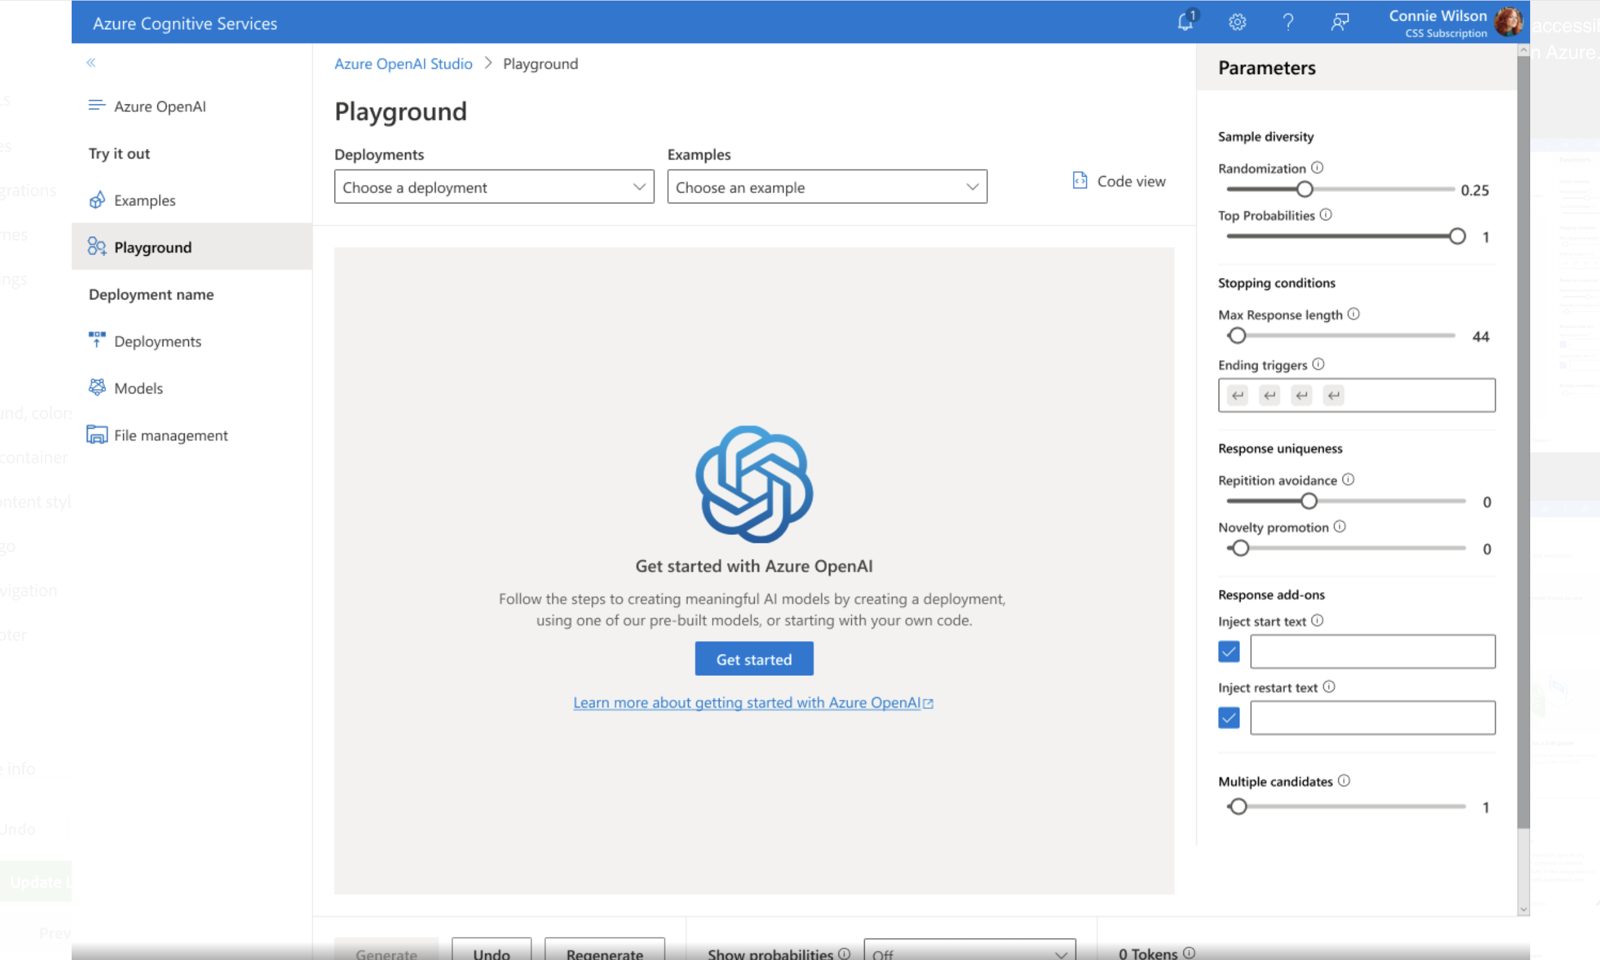Click the Inject restart text field
This screenshot has width=1600, height=960.
tap(1373, 718)
